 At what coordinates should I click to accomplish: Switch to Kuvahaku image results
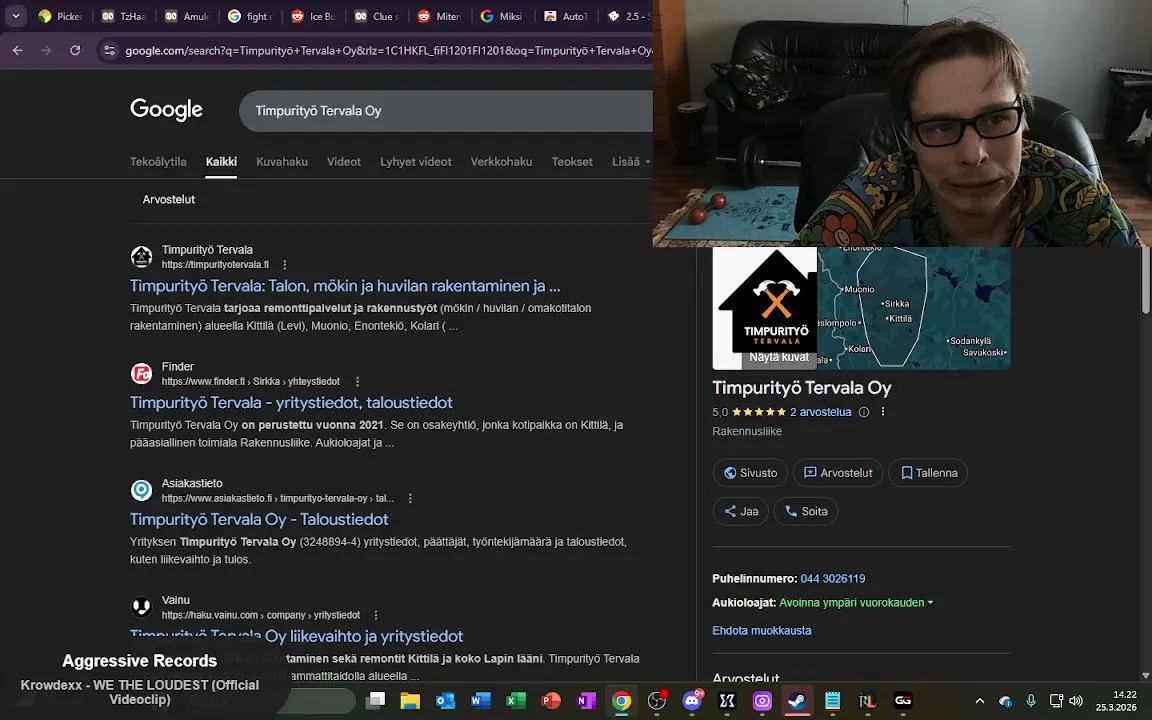(281, 162)
